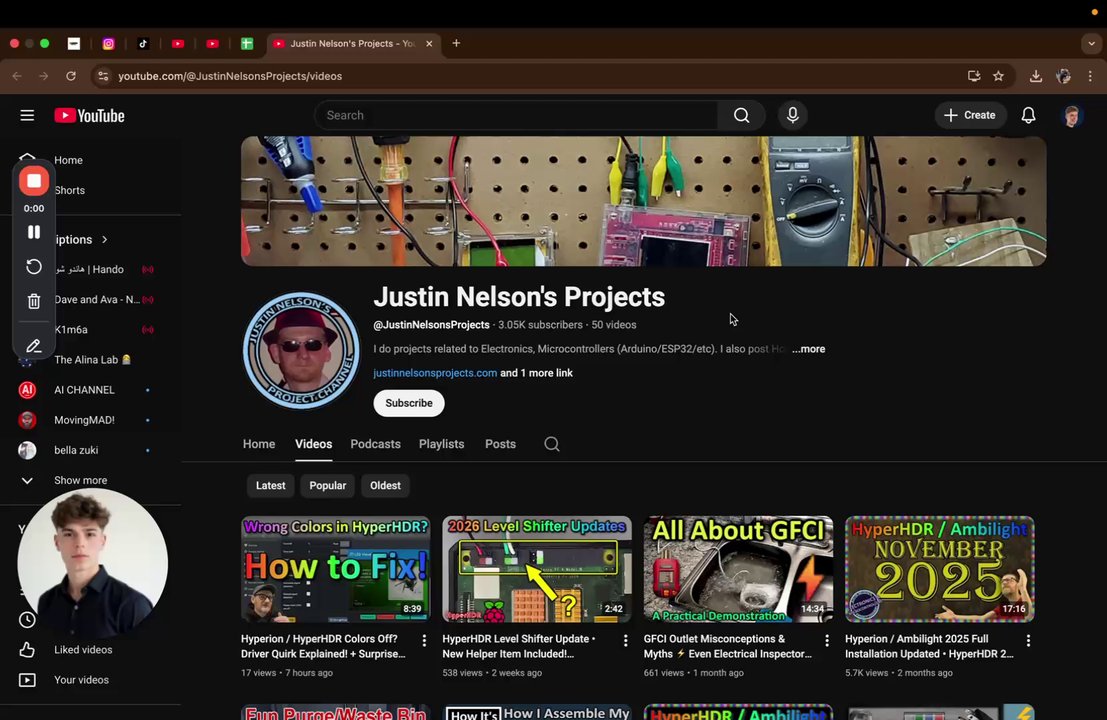The width and height of the screenshot is (1107, 720).
Task: Open a new browser tab
Action: tap(456, 43)
